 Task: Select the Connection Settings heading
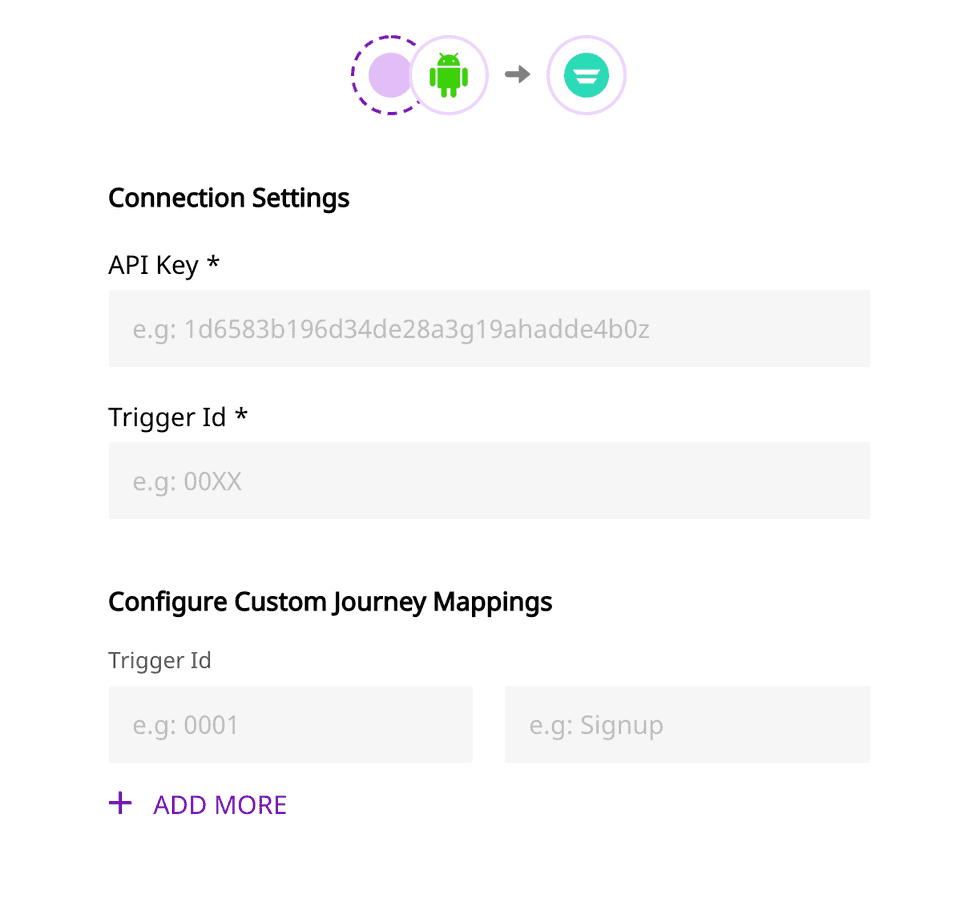coord(228,198)
